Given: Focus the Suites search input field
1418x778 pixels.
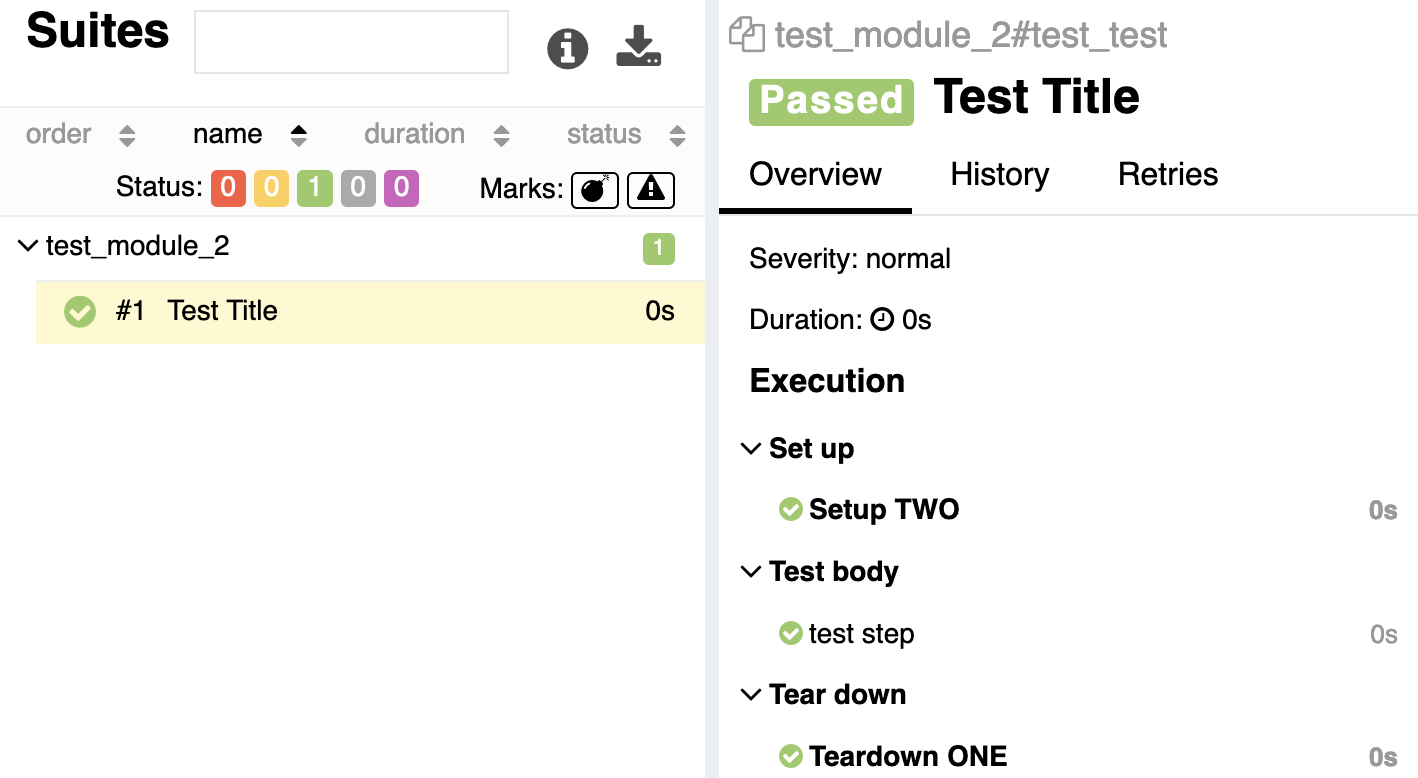Looking at the screenshot, I should click(351, 42).
